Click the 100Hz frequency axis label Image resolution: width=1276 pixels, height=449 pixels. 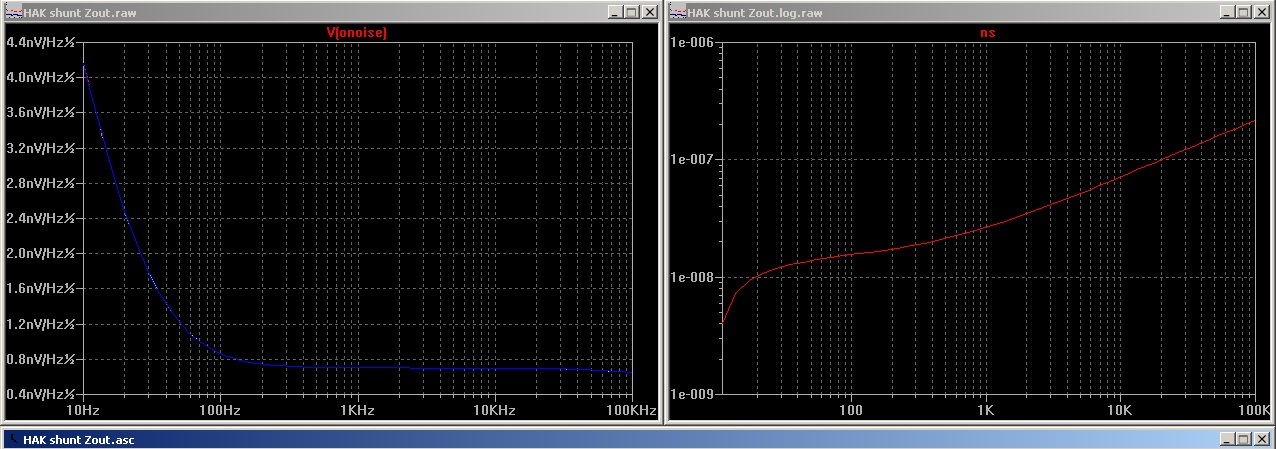point(221,411)
